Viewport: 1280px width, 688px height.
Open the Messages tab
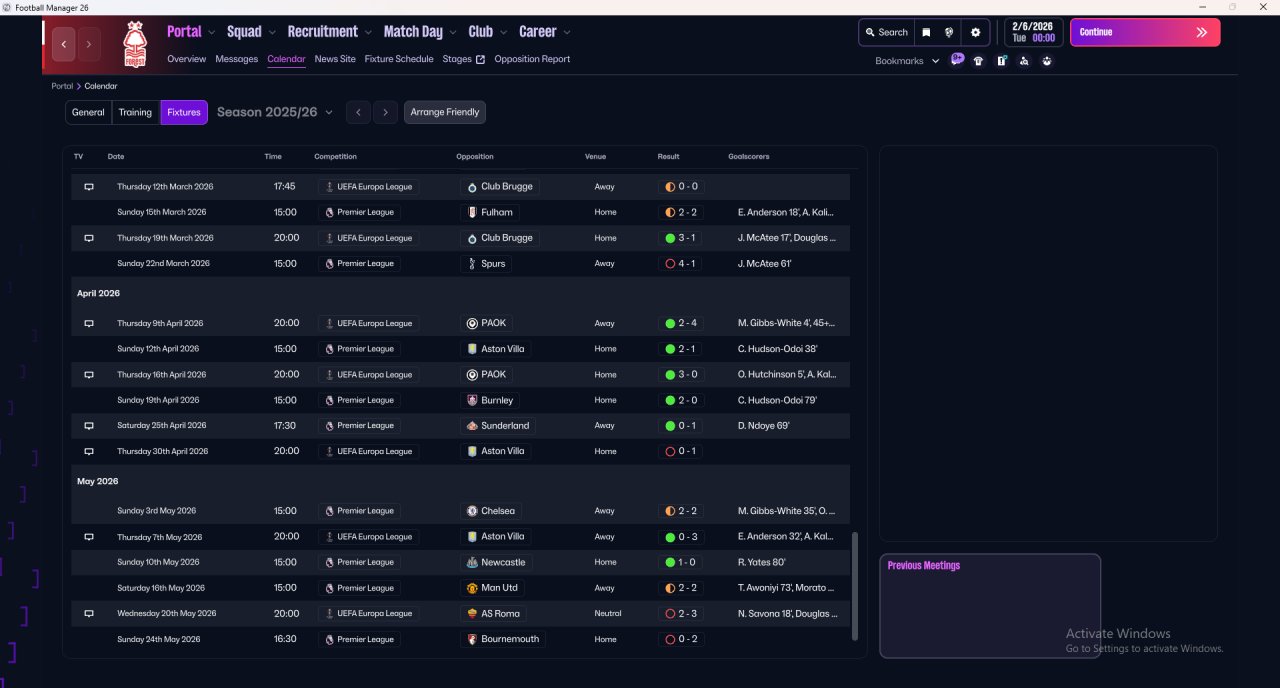click(x=236, y=59)
